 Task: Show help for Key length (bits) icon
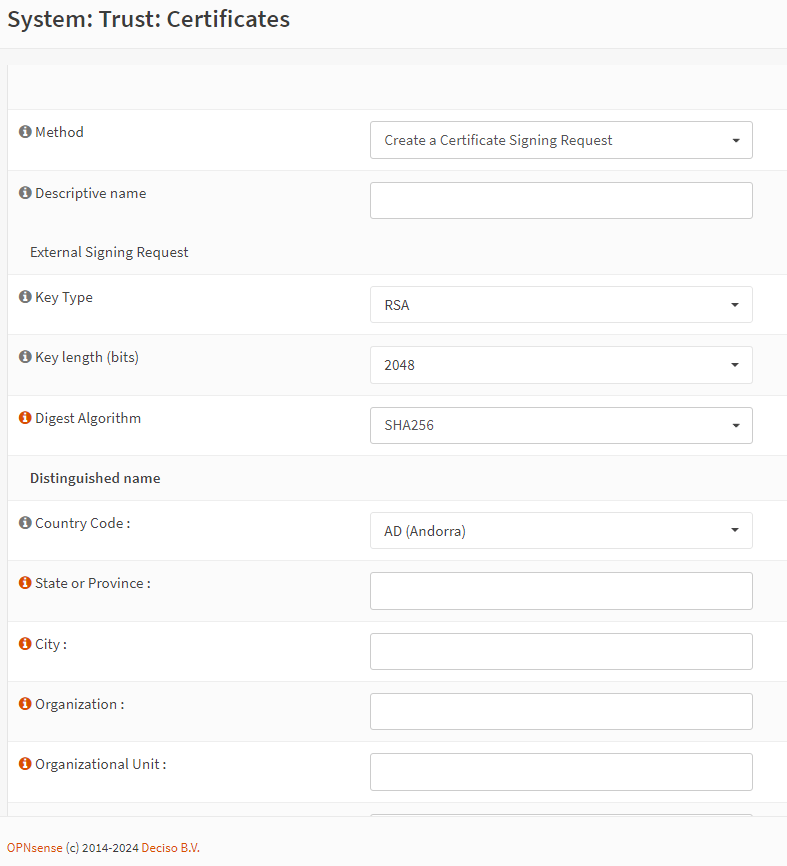[x=25, y=356]
